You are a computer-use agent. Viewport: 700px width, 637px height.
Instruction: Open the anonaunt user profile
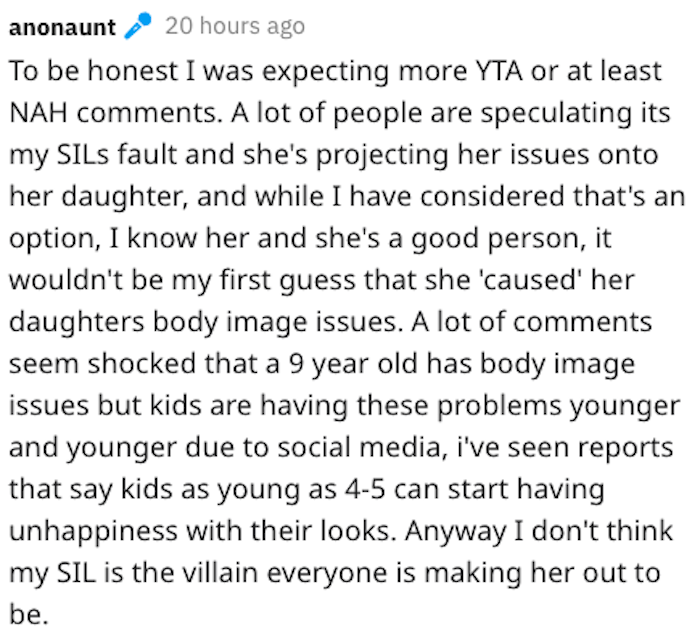point(62,27)
